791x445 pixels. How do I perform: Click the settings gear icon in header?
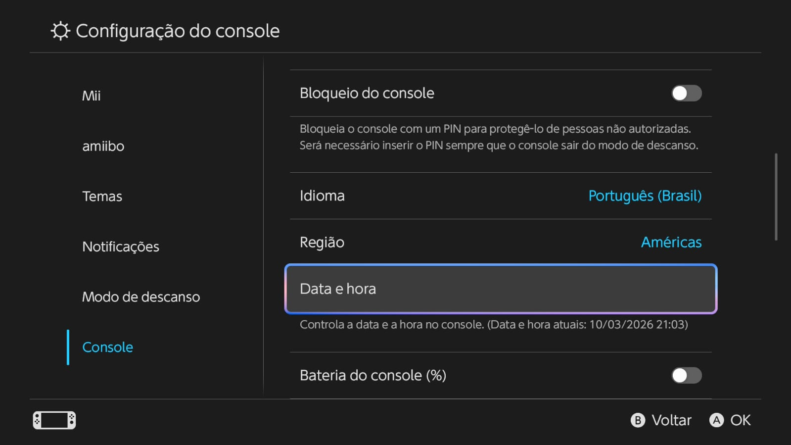point(61,31)
